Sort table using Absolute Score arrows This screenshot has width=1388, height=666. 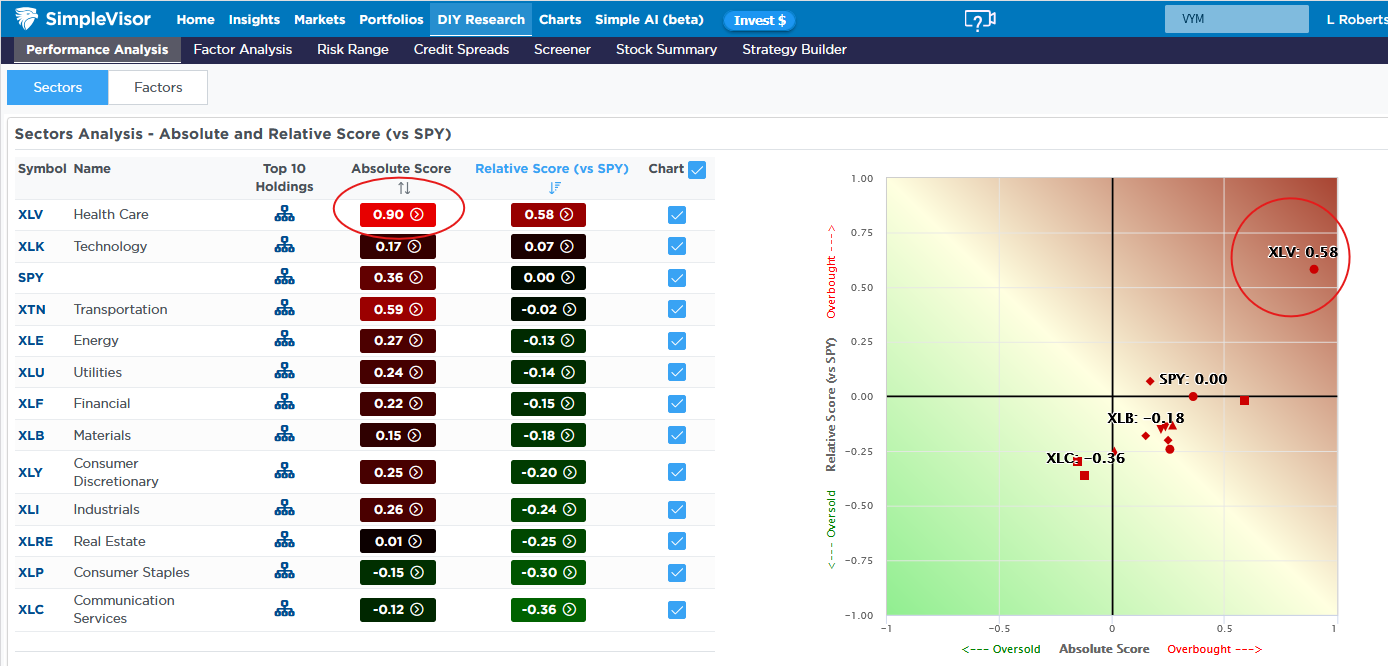tap(401, 186)
